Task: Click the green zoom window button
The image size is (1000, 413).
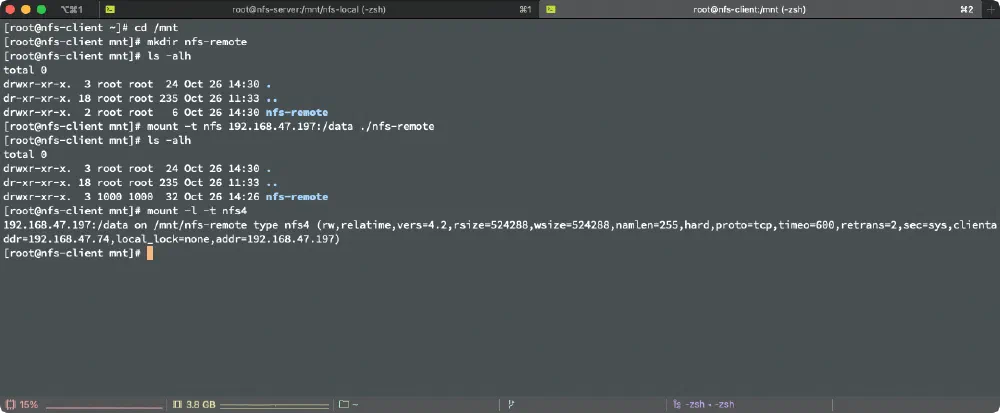Action: tap(41, 10)
